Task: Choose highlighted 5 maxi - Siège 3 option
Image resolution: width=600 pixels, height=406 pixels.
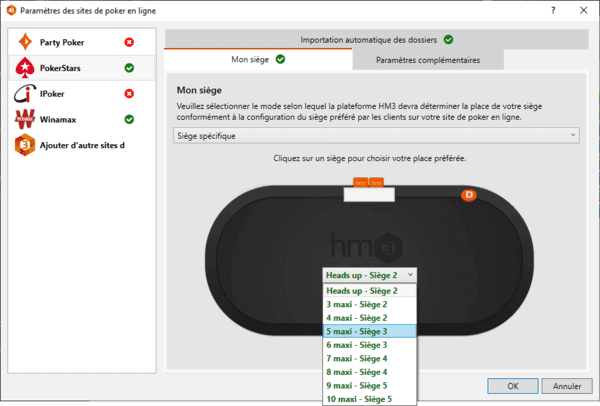Action: (x=370, y=331)
